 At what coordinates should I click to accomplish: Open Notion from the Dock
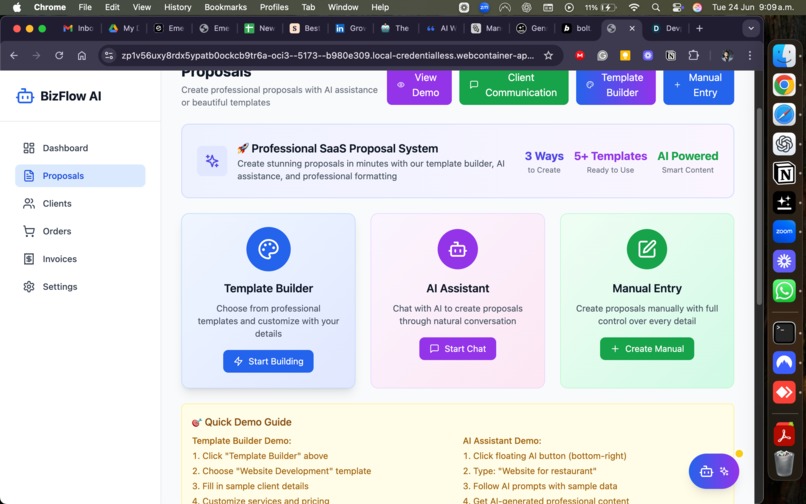tap(784, 173)
